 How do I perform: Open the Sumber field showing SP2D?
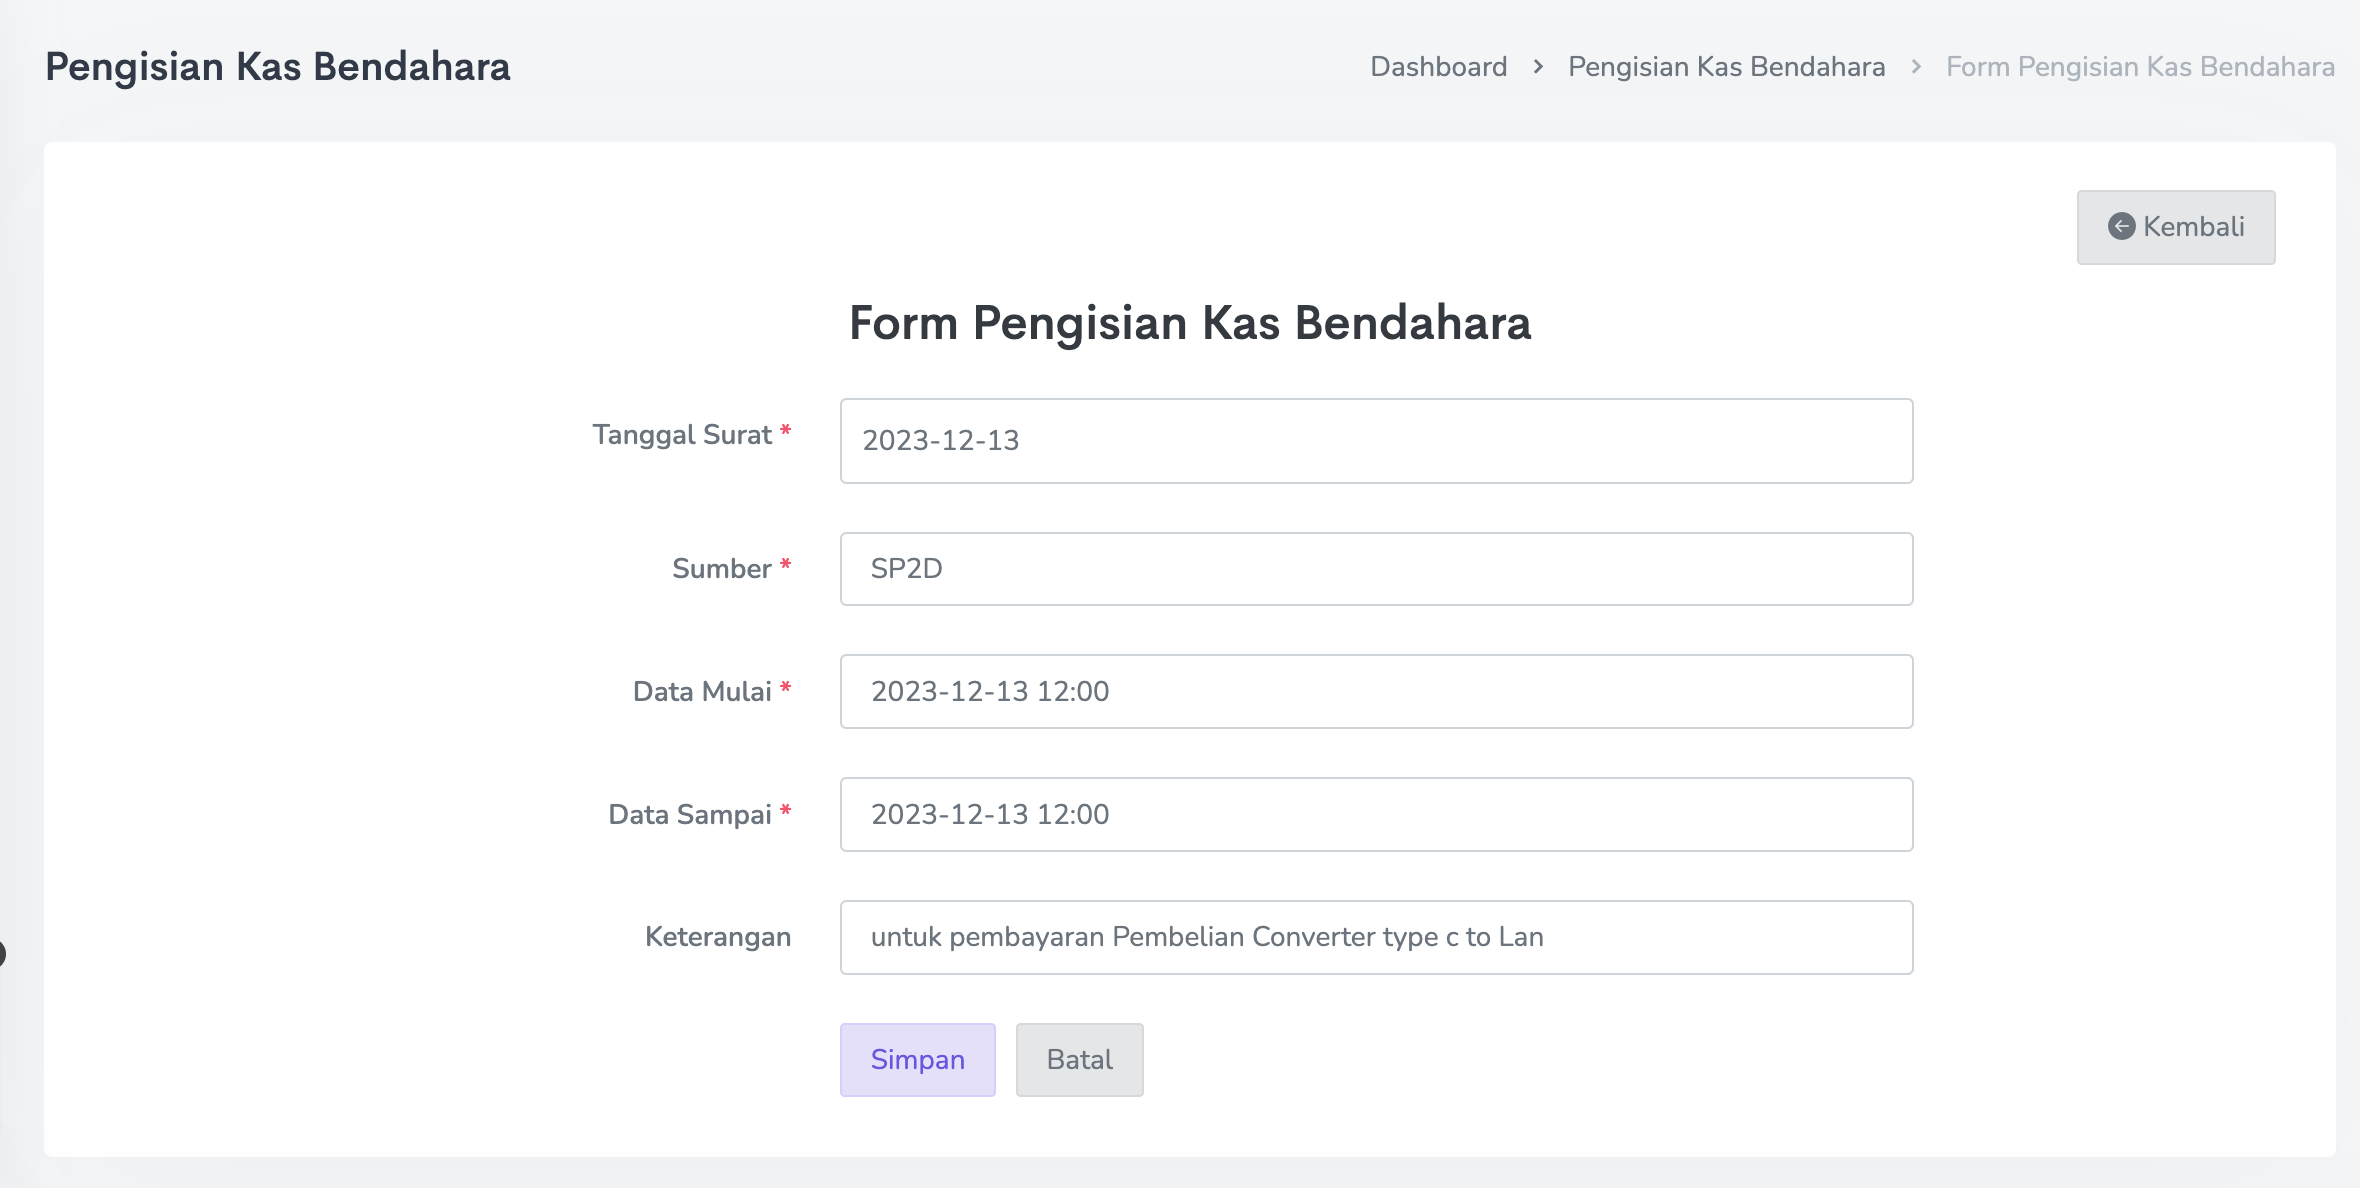tap(1376, 569)
